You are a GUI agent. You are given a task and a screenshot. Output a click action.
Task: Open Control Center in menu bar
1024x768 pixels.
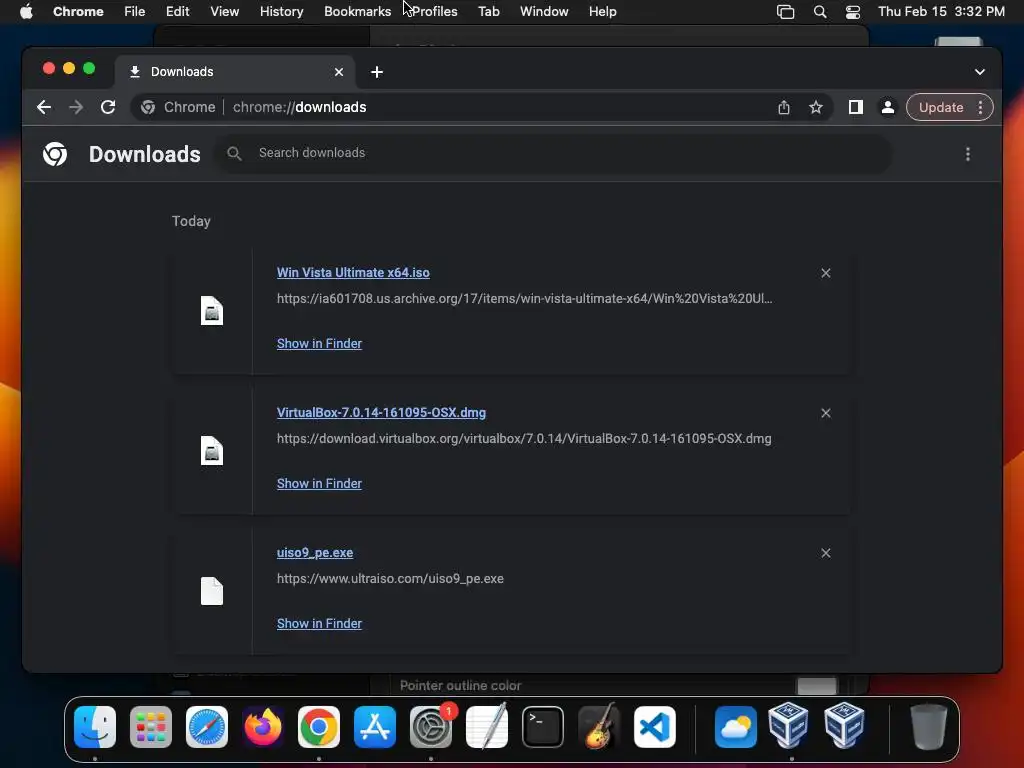coord(853,11)
